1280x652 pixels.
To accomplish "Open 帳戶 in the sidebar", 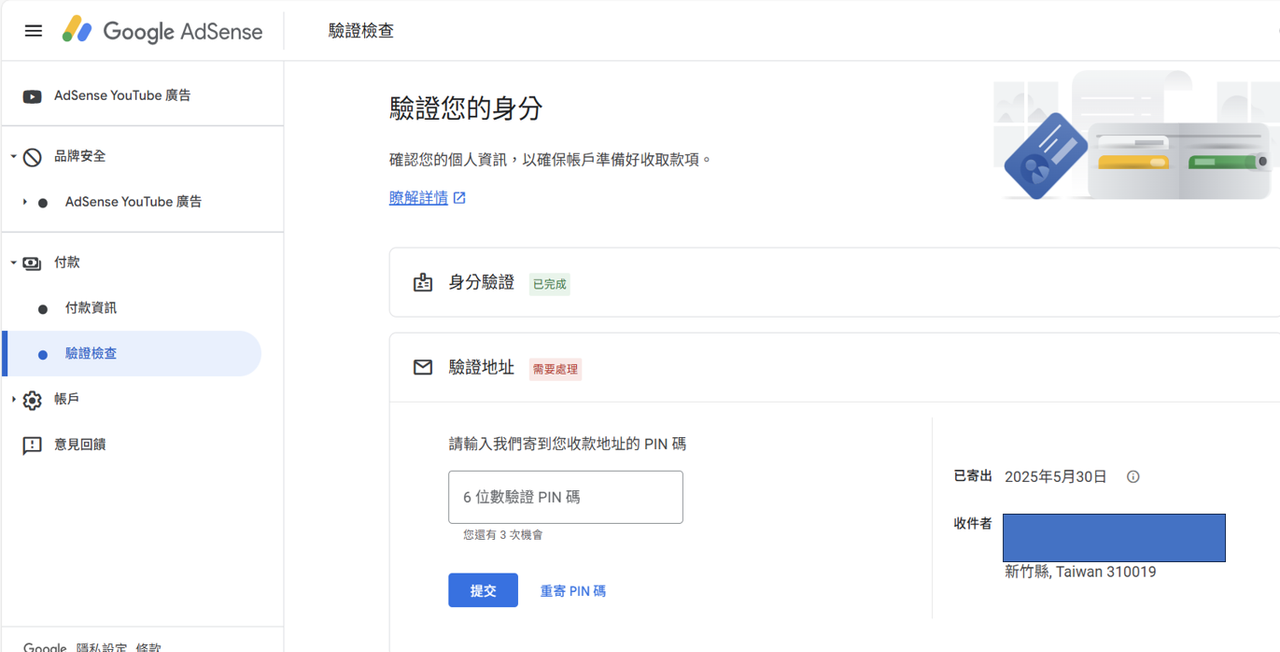I will [67, 399].
